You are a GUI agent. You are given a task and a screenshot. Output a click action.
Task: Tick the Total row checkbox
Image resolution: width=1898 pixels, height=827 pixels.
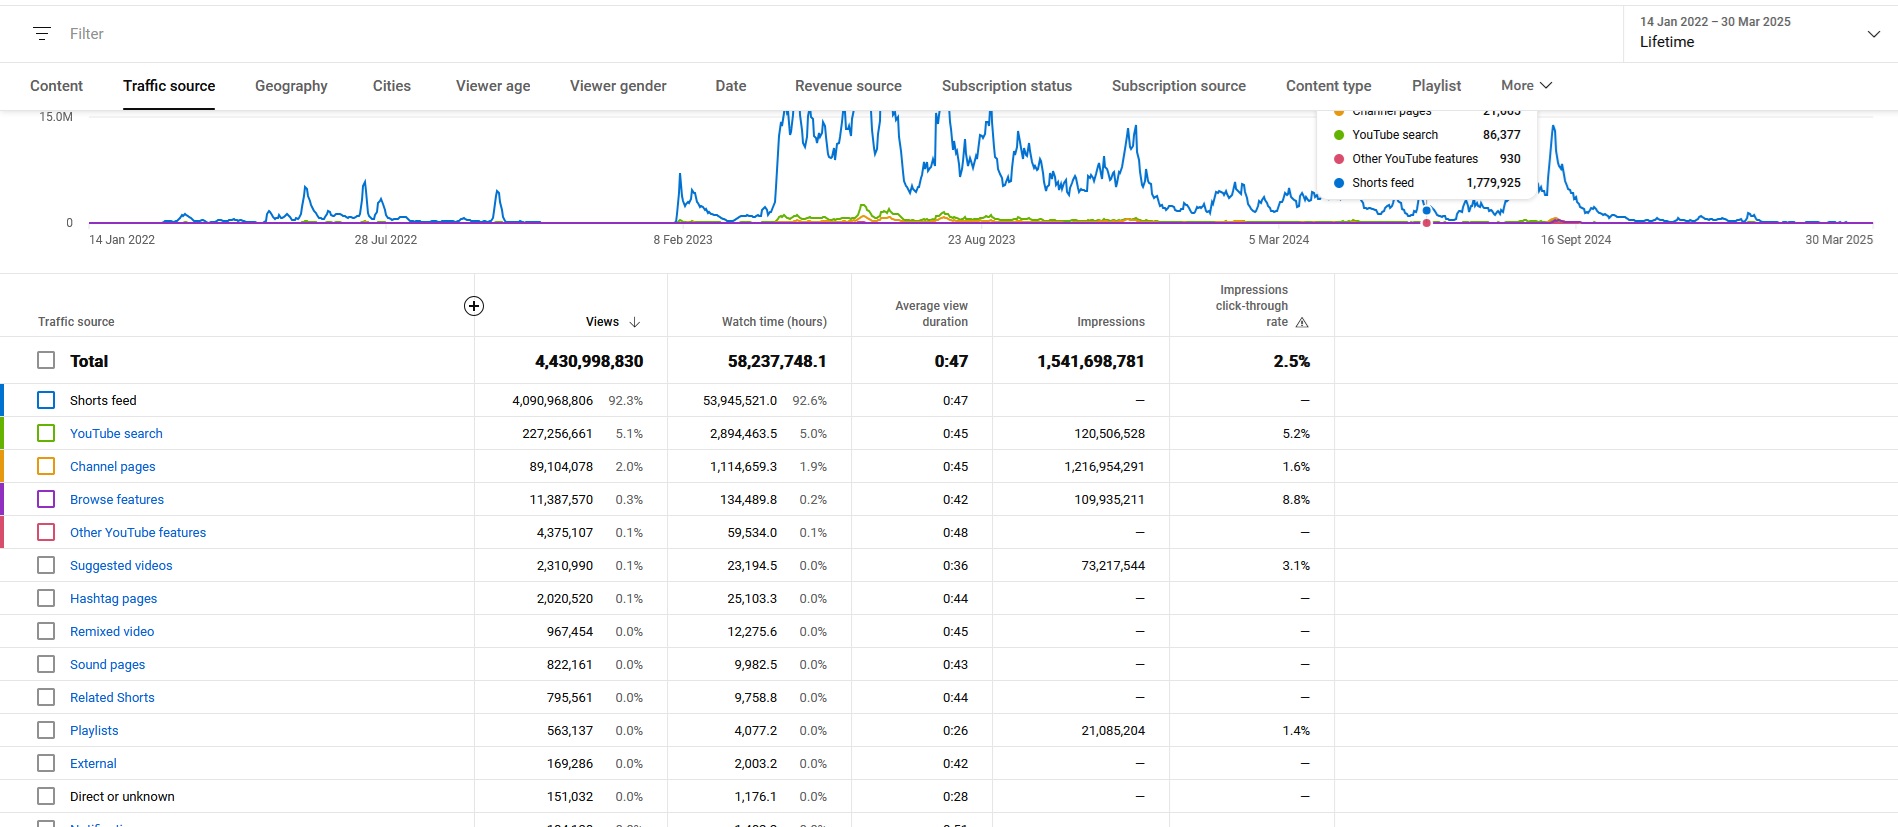point(46,361)
